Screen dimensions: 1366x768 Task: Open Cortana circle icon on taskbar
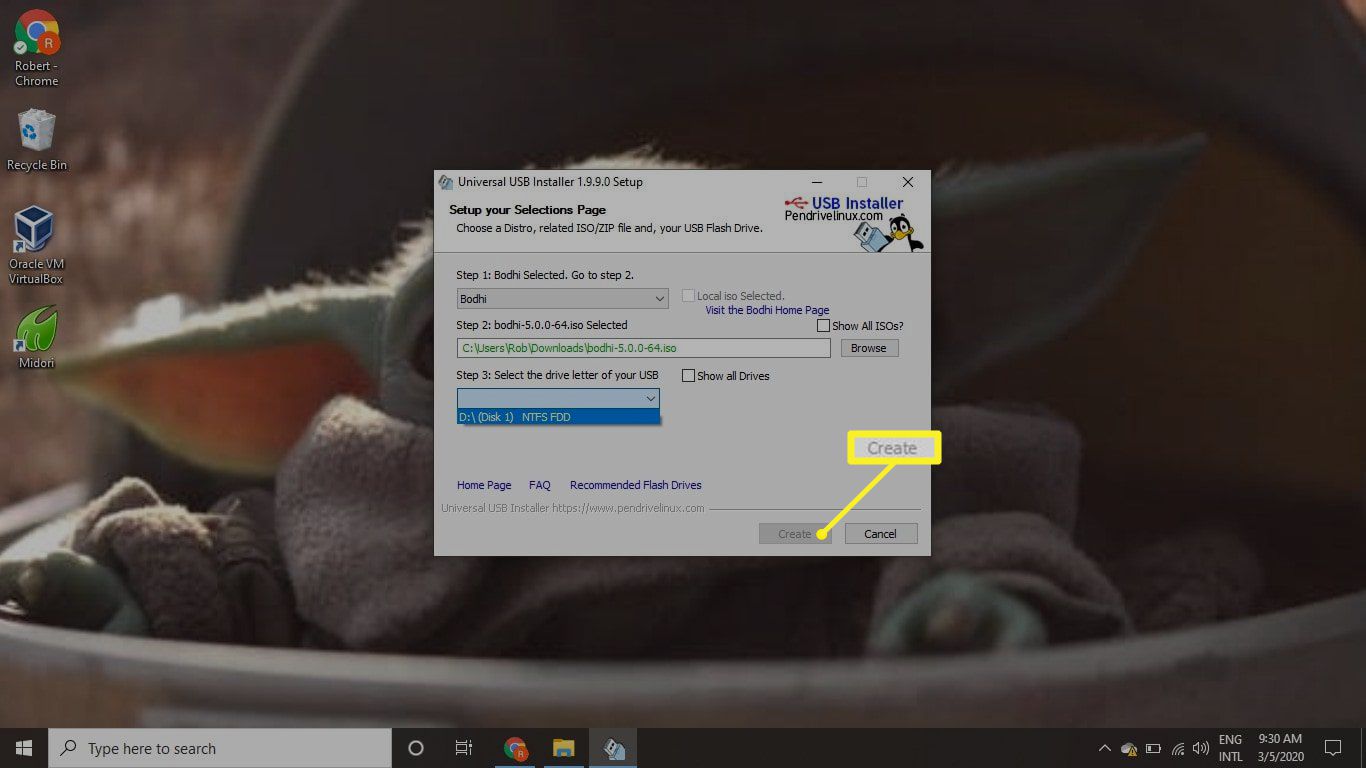coord(416,748)
